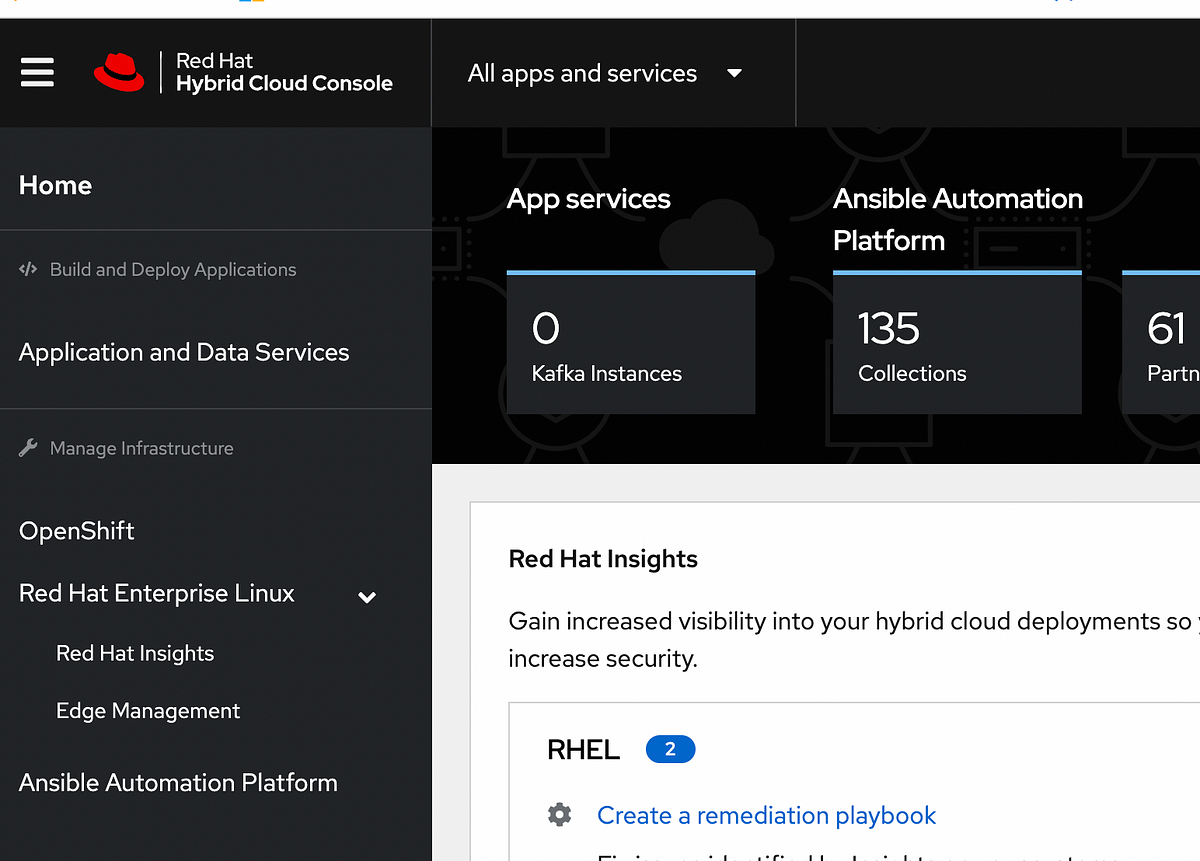The height and width of the screenshot is (861, 1200).
Task: Open Edge Management sidebar item
Action: pos(148,711)
